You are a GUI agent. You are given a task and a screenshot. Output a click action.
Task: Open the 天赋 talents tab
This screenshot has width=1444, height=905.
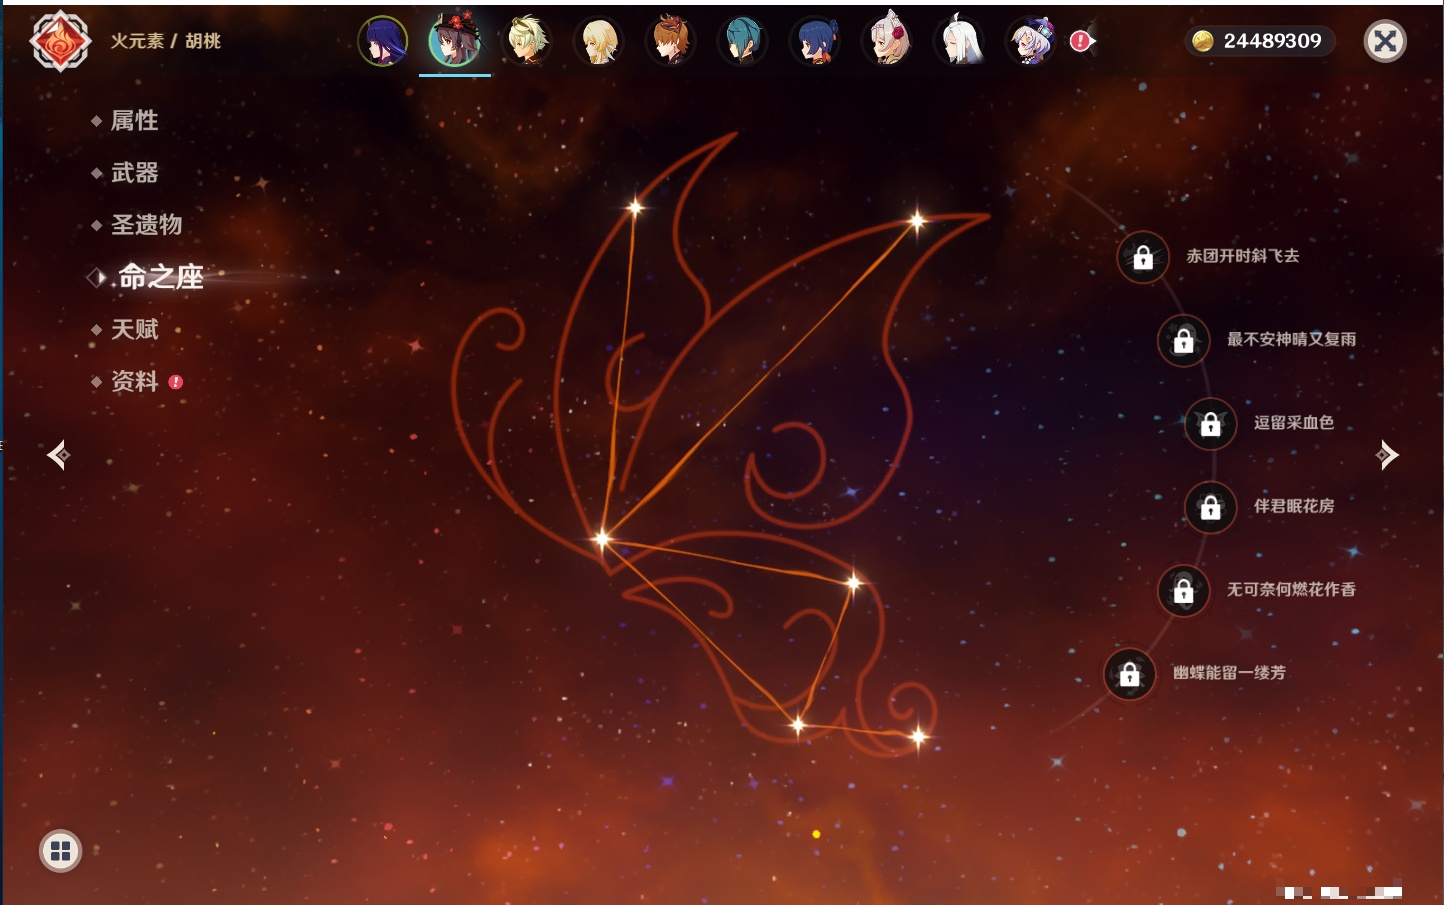coord(134,329)
